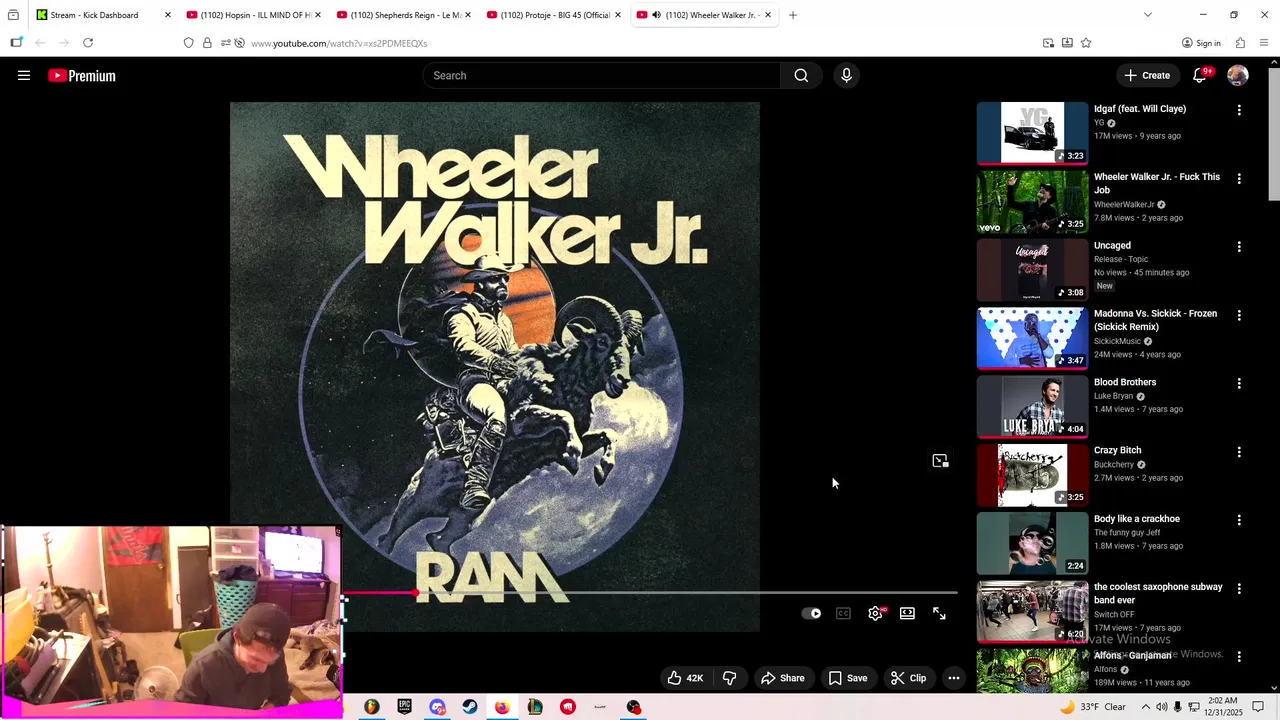Open options for Fuck This Job video
The height and width of the screenshot is (720, 1280).
(1239, 178)
